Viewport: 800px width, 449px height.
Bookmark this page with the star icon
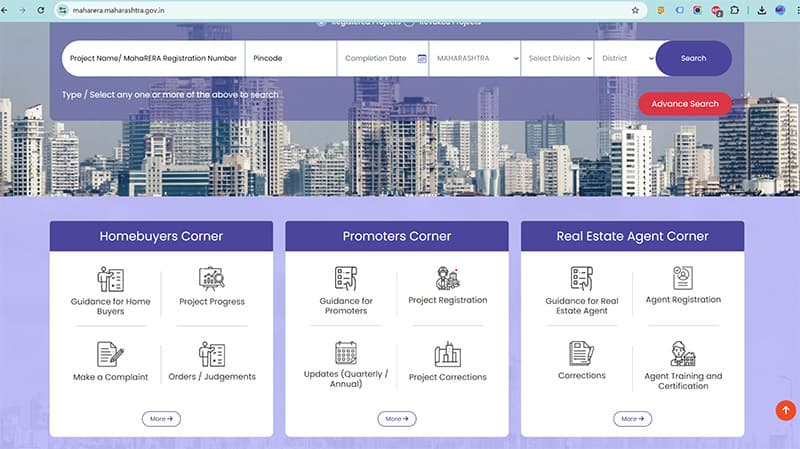(x=635, y=10)
